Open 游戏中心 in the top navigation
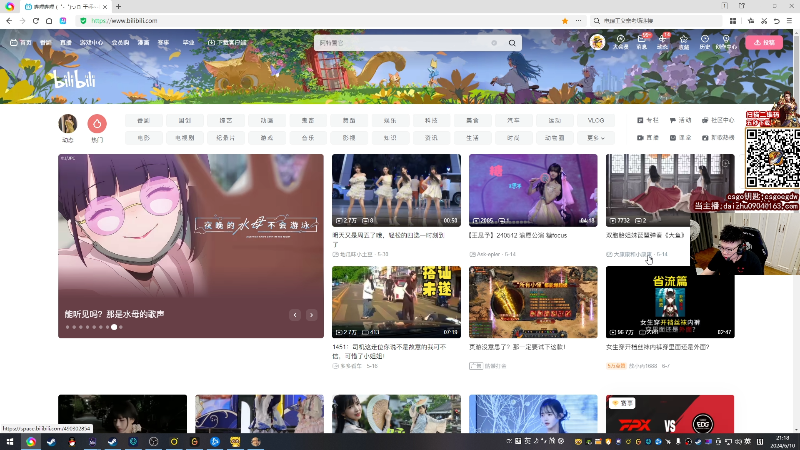Screen dimensions: 800x450 [91, 43]
